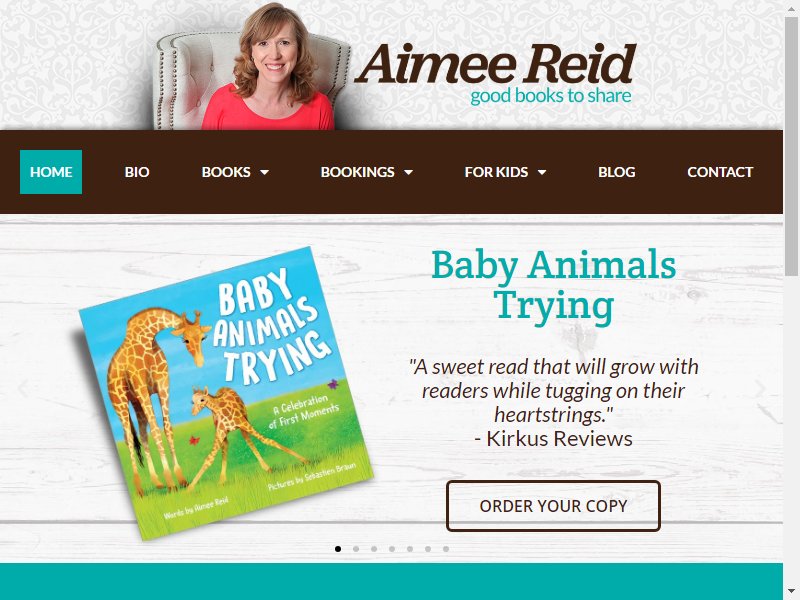This screenshot has width=800, height=600.
Task: Go to the Home menu item
Action: click(x=51, y=172)
